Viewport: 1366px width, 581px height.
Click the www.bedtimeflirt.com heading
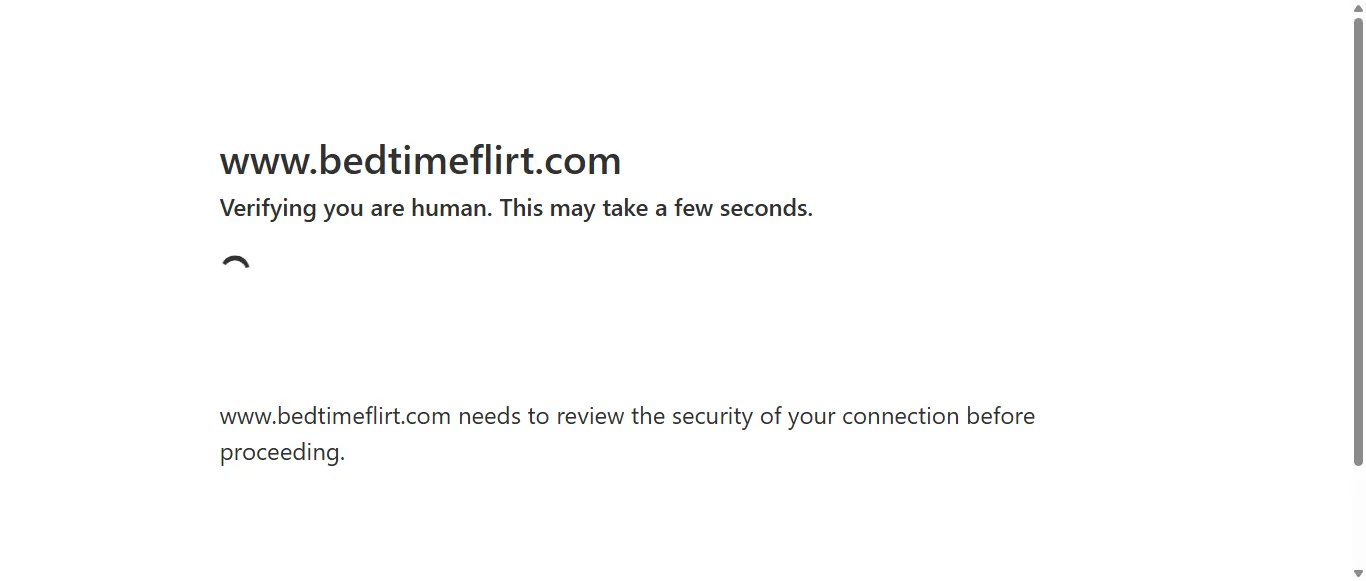pos(420,161)
